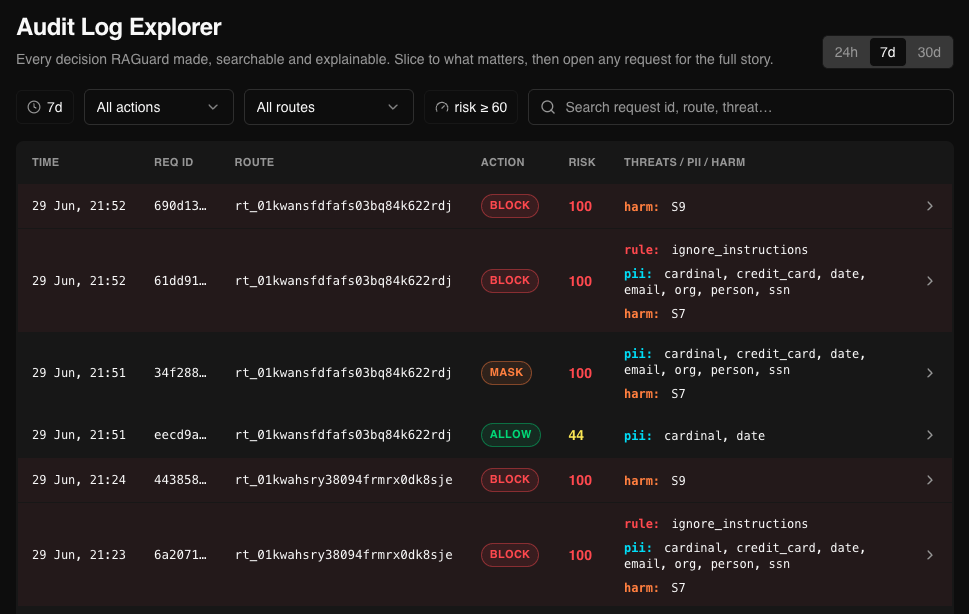969x614 pixels.
Task: Click 'rule: ignore_instructions' in row 6a2071
Action: coord(716,524)
